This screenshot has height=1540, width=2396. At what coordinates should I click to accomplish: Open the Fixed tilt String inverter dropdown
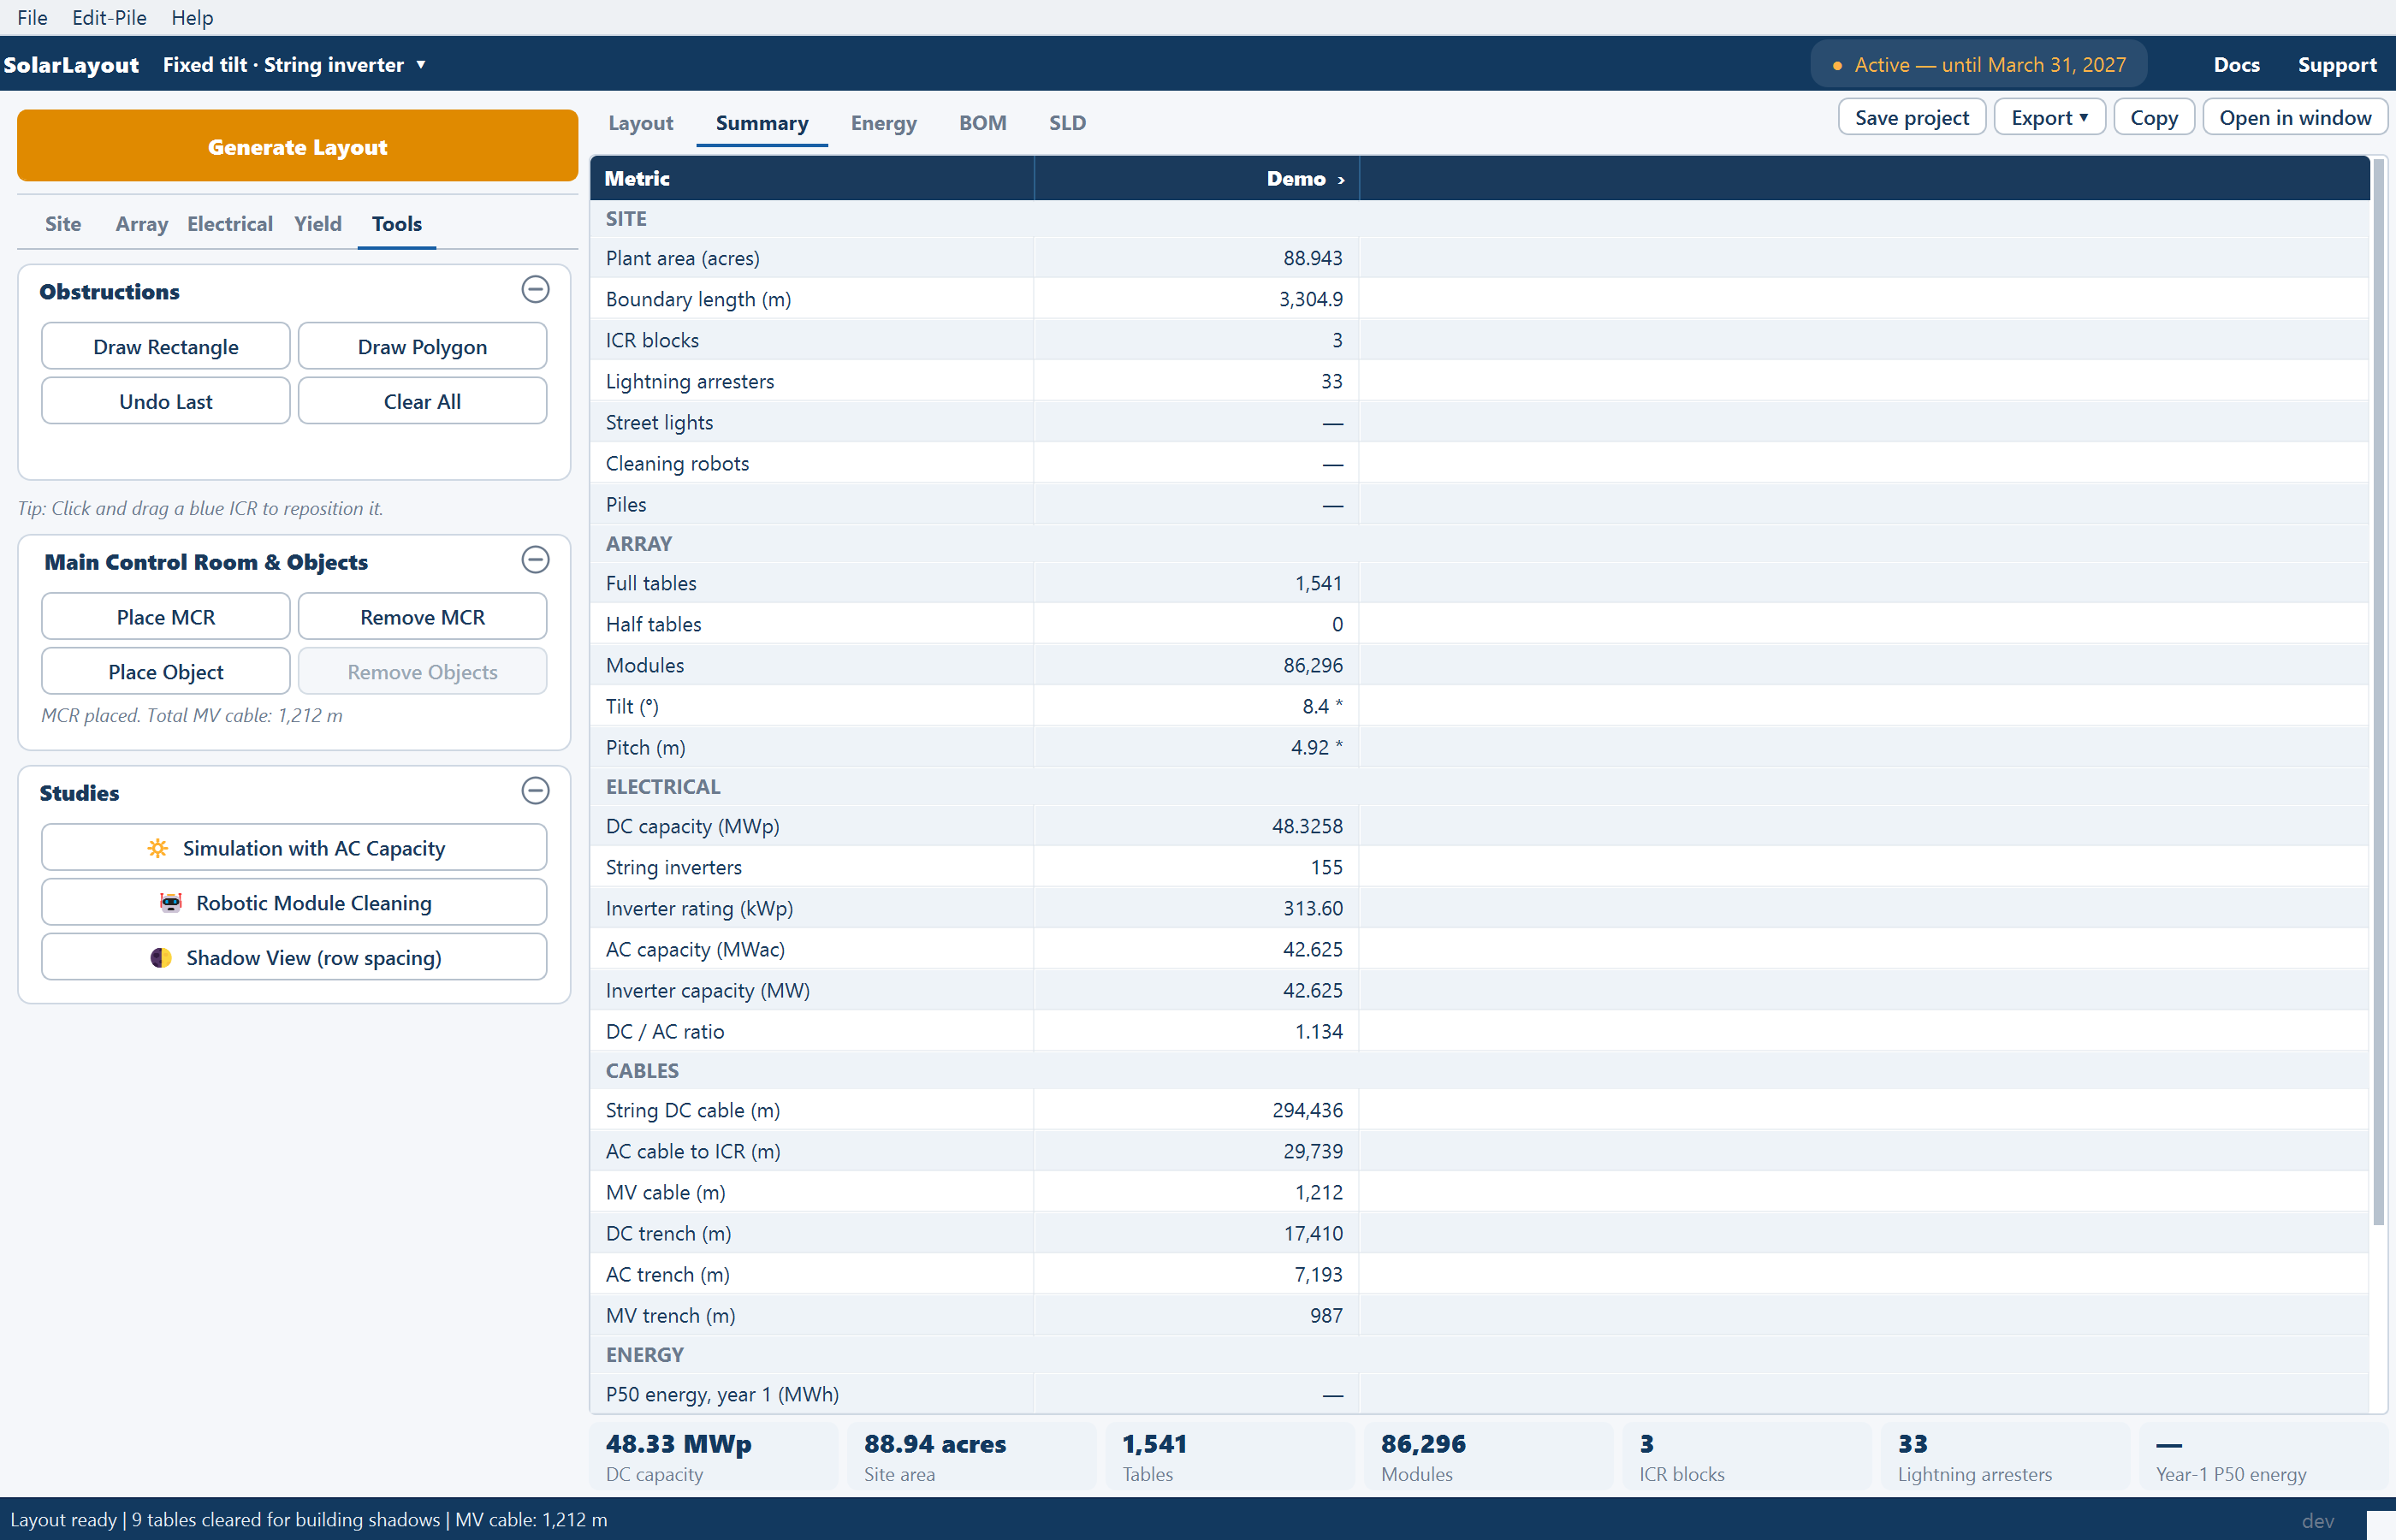click(x=295, y=65)
